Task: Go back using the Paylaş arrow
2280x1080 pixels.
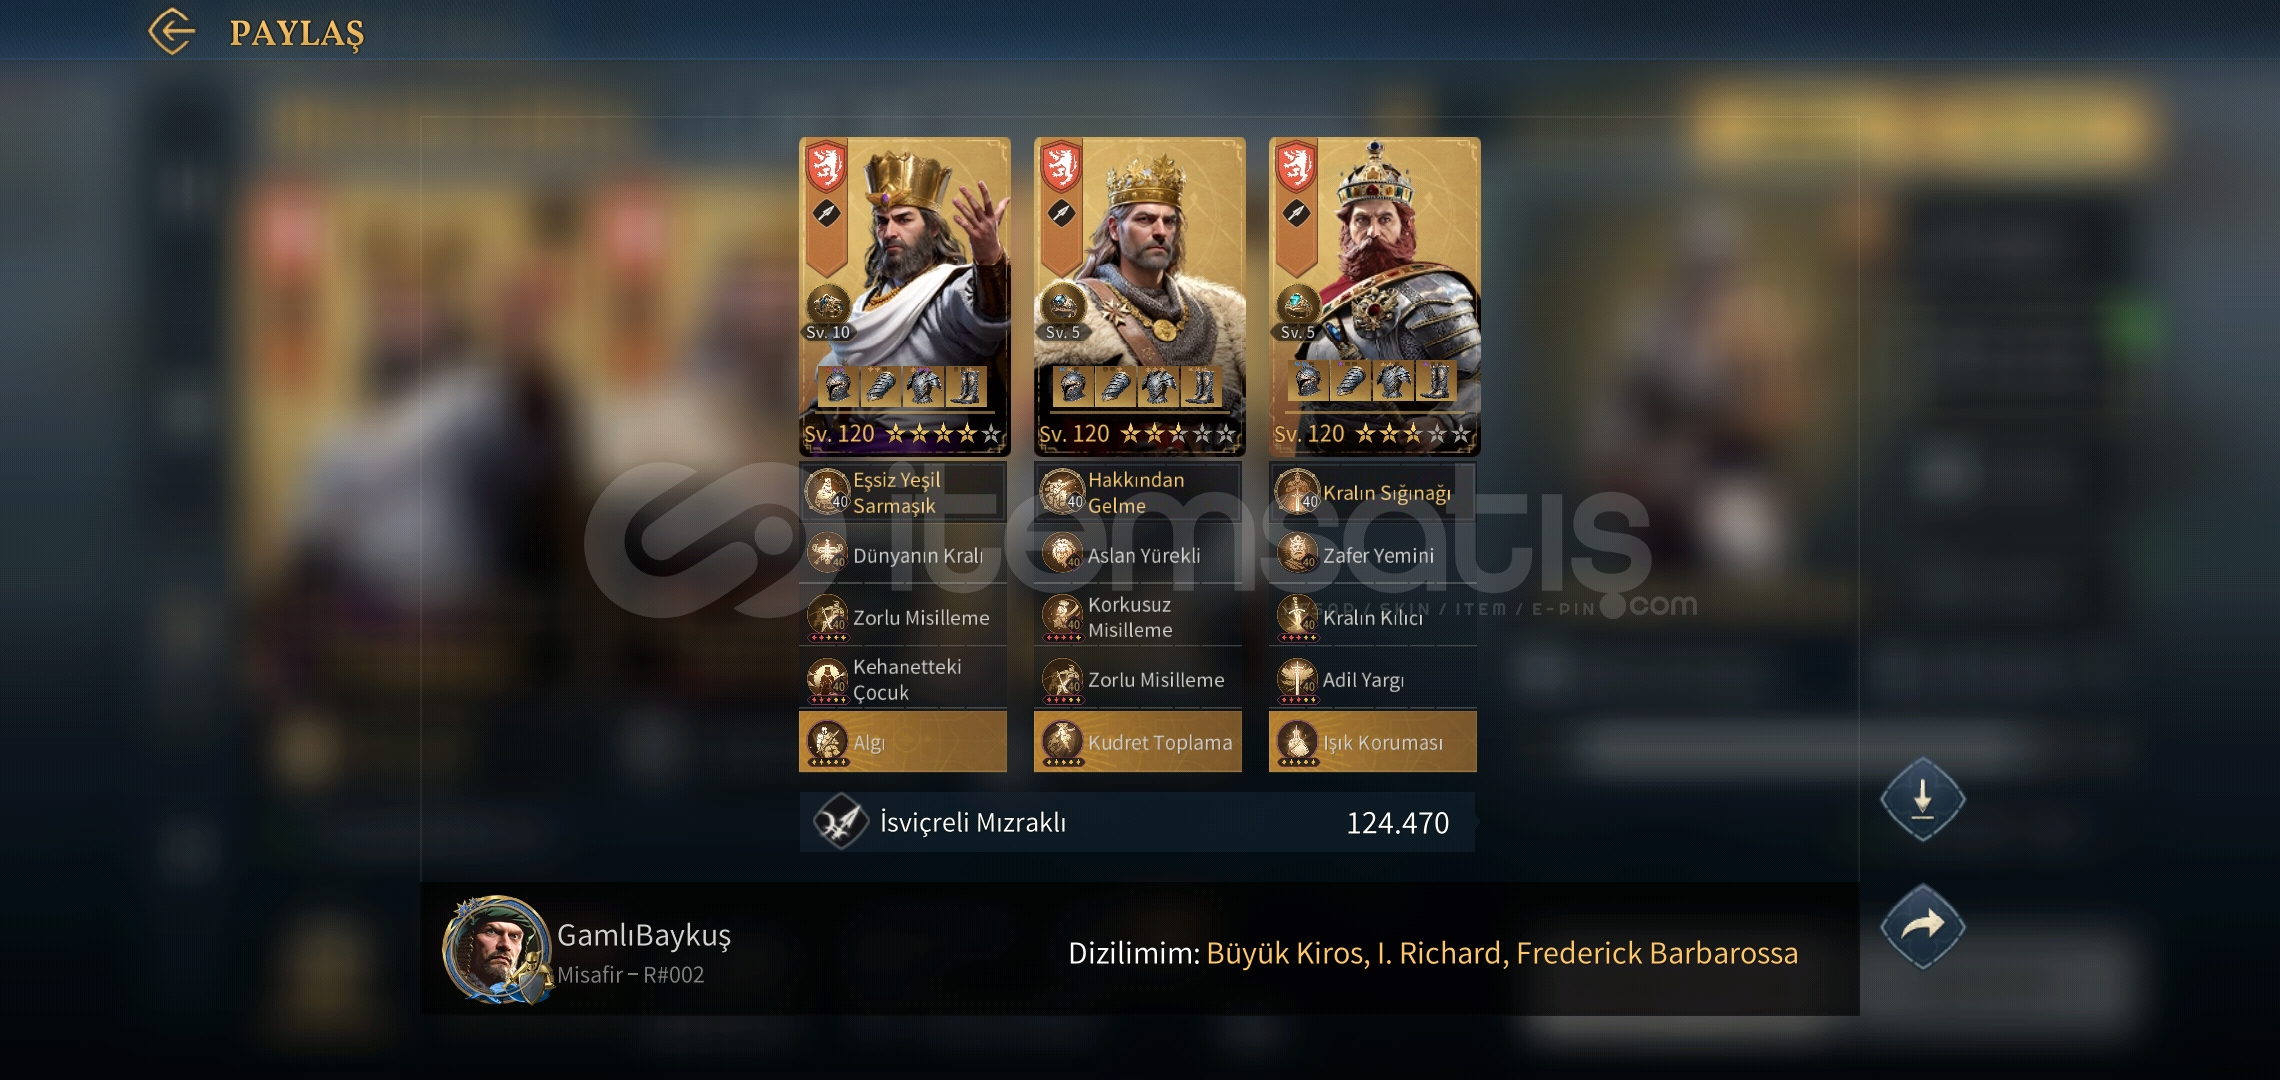Action: click(x=172, y=31)
